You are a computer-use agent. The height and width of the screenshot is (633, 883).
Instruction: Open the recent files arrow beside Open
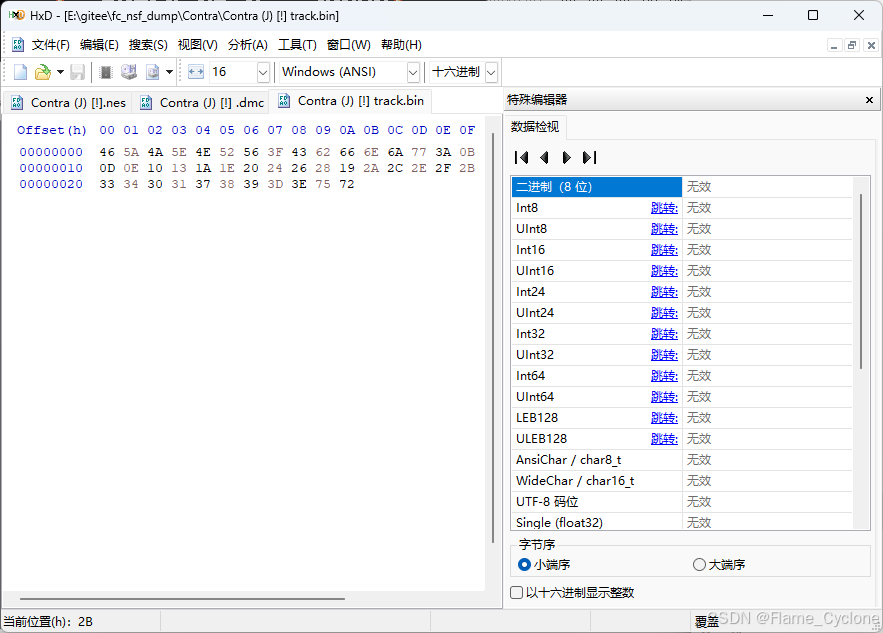click(x=60, y=72)
